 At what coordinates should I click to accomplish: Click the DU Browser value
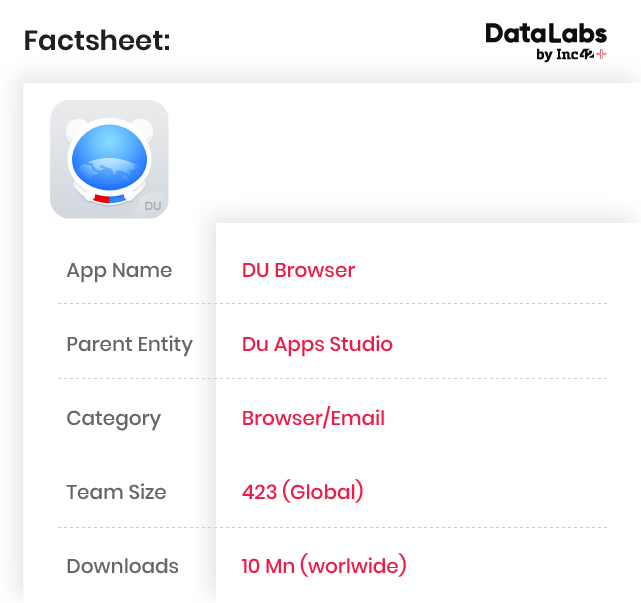tap(298, 270)
